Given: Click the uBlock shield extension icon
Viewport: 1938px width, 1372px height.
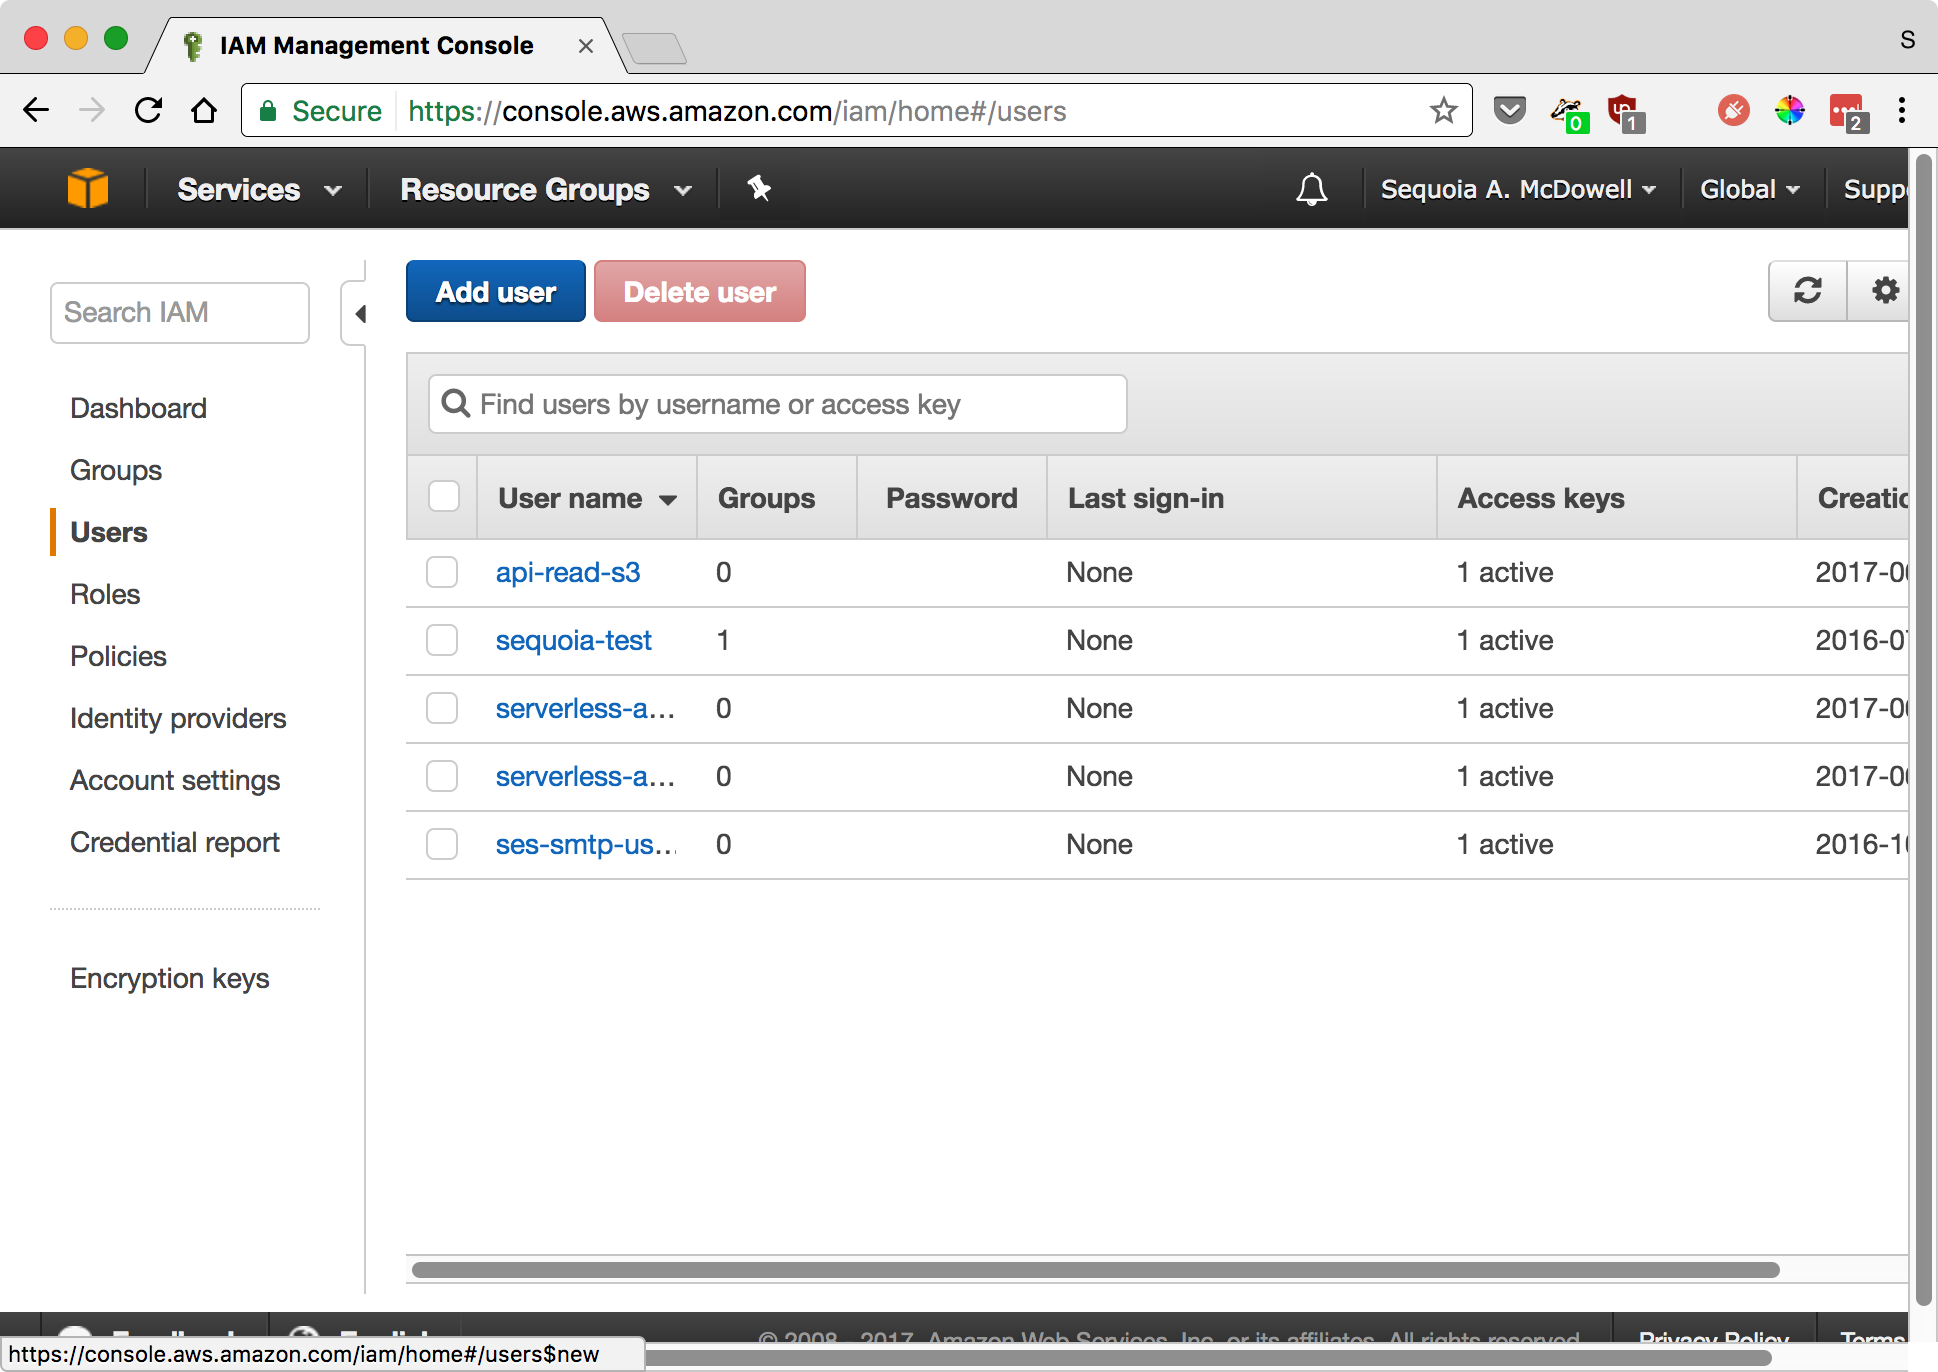Looking at the screenshot, I should (x=1624, y=112).
